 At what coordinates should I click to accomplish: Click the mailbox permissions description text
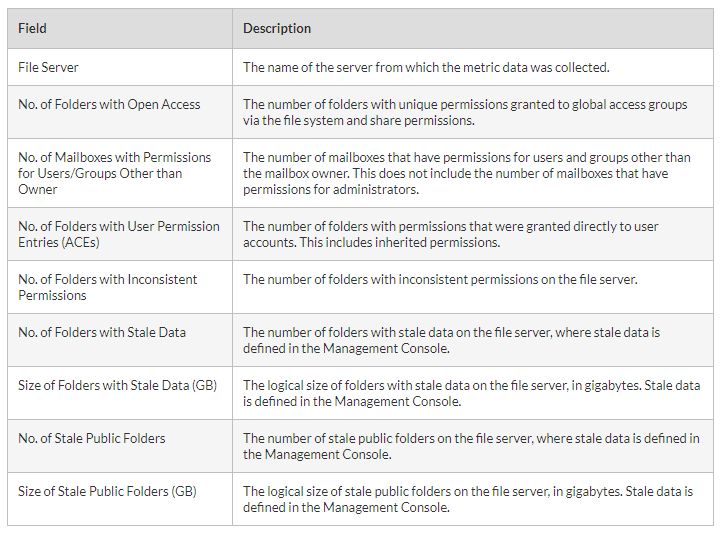pos(466,173)
